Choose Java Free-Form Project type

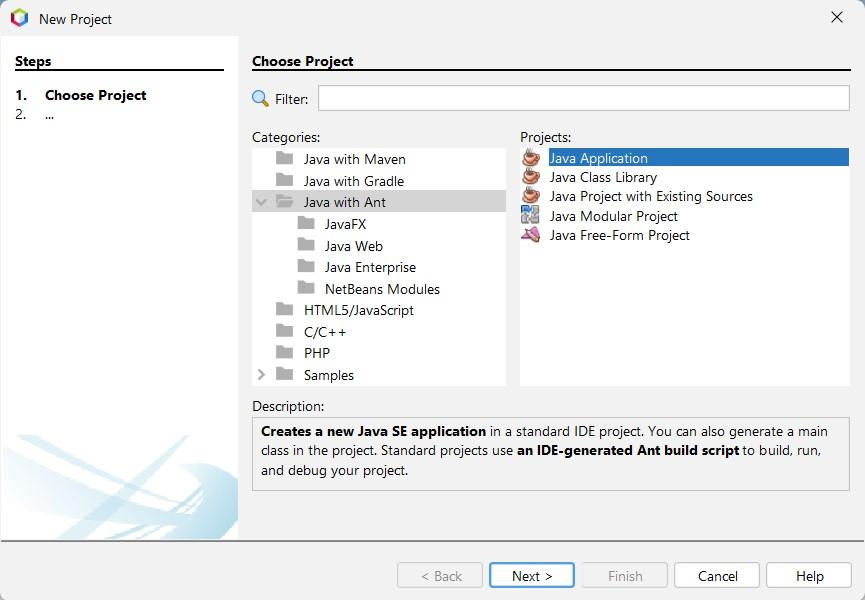(620, 235)
